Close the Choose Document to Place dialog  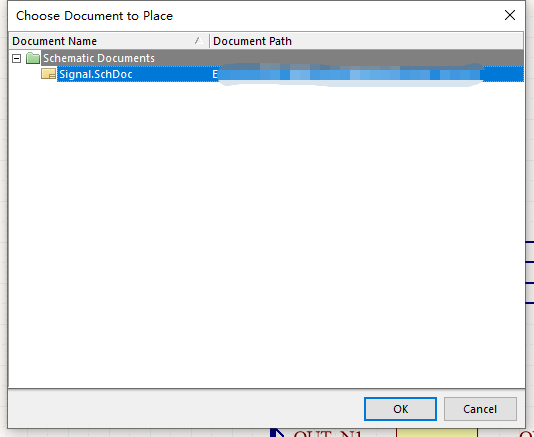click(x=510, y=15)
